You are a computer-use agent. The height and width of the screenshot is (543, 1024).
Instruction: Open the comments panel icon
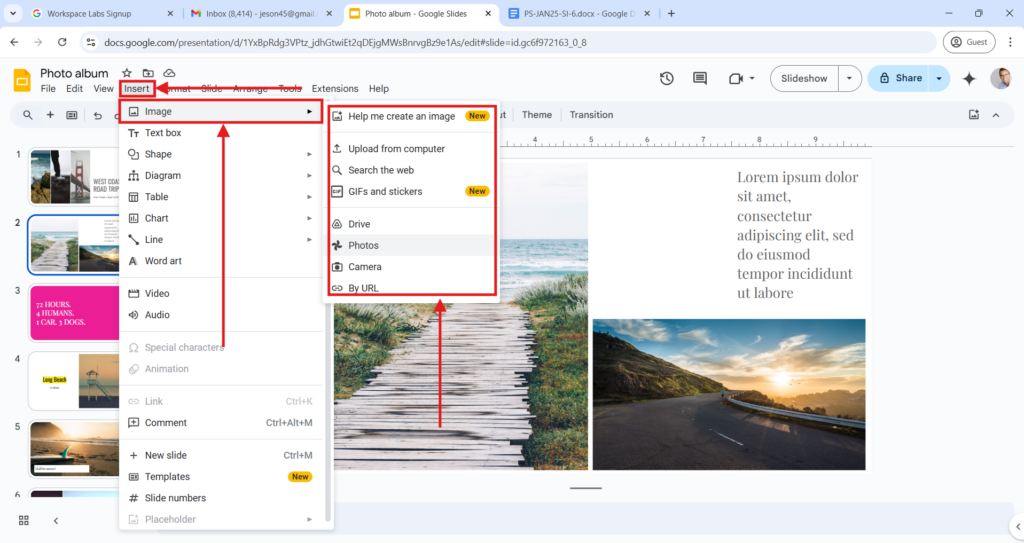point(700,78)
